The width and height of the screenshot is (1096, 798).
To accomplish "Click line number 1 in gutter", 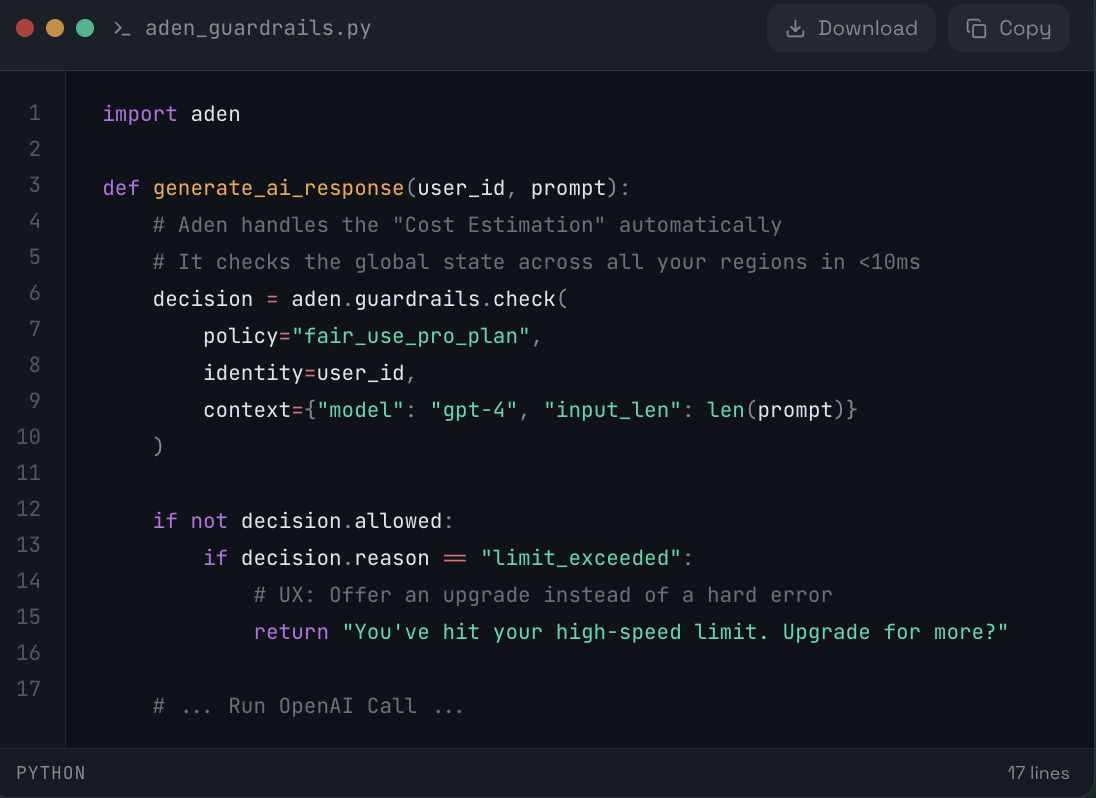I will click(35, 113).
